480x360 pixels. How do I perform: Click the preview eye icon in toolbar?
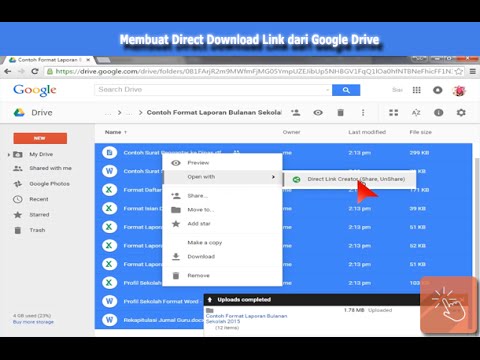point(318,113)
